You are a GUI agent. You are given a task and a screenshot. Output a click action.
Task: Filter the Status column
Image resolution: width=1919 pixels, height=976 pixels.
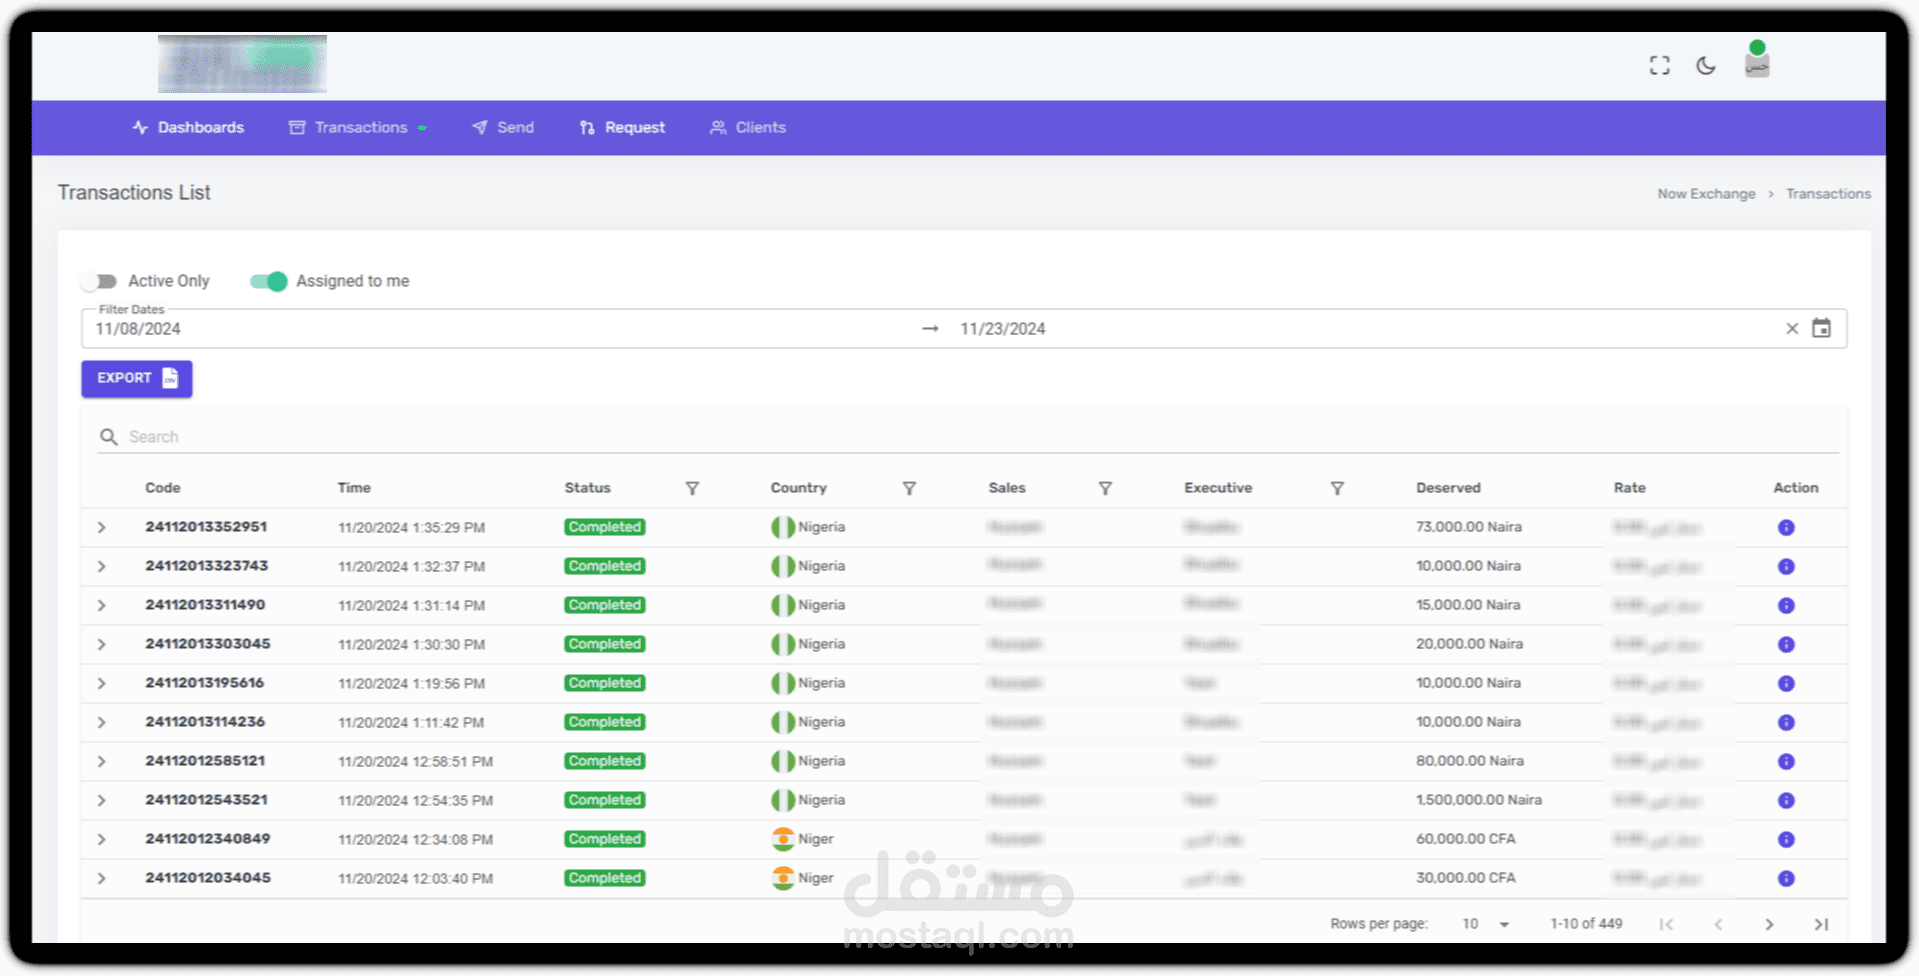(x=692, y=488)
